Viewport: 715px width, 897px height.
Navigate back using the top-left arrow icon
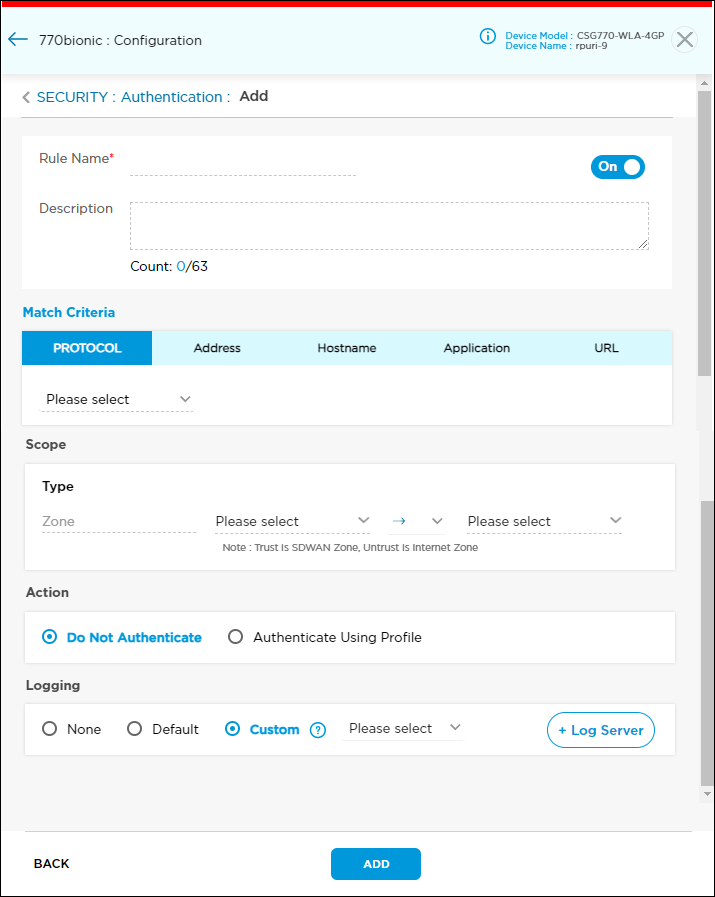[x=19, y=39]
